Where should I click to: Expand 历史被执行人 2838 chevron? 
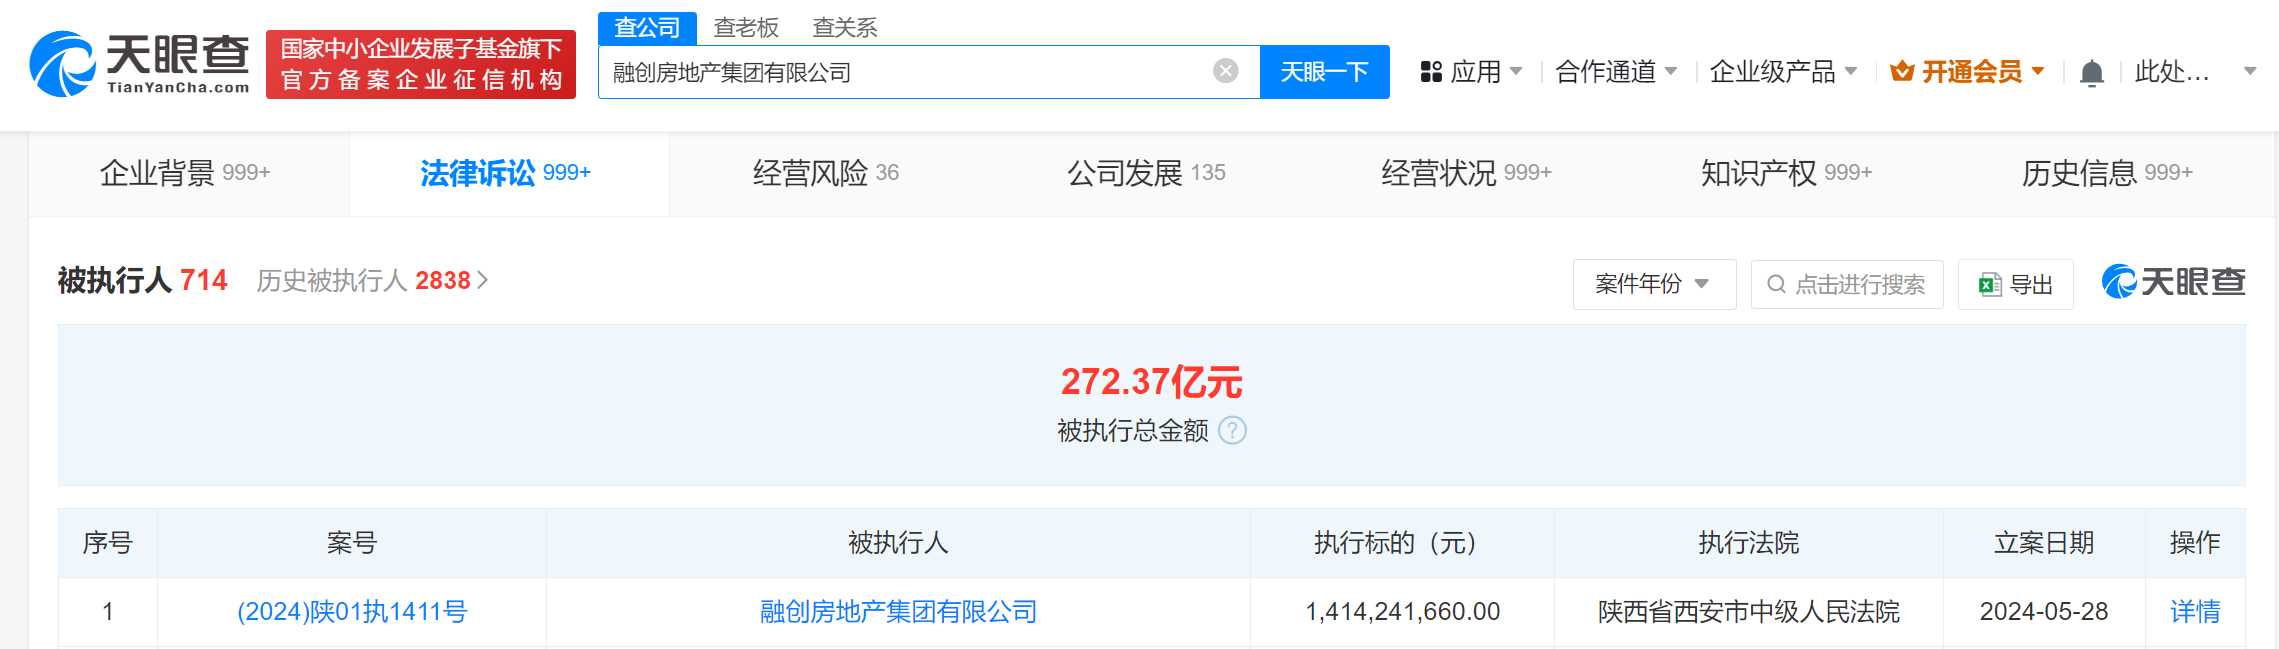483,281
